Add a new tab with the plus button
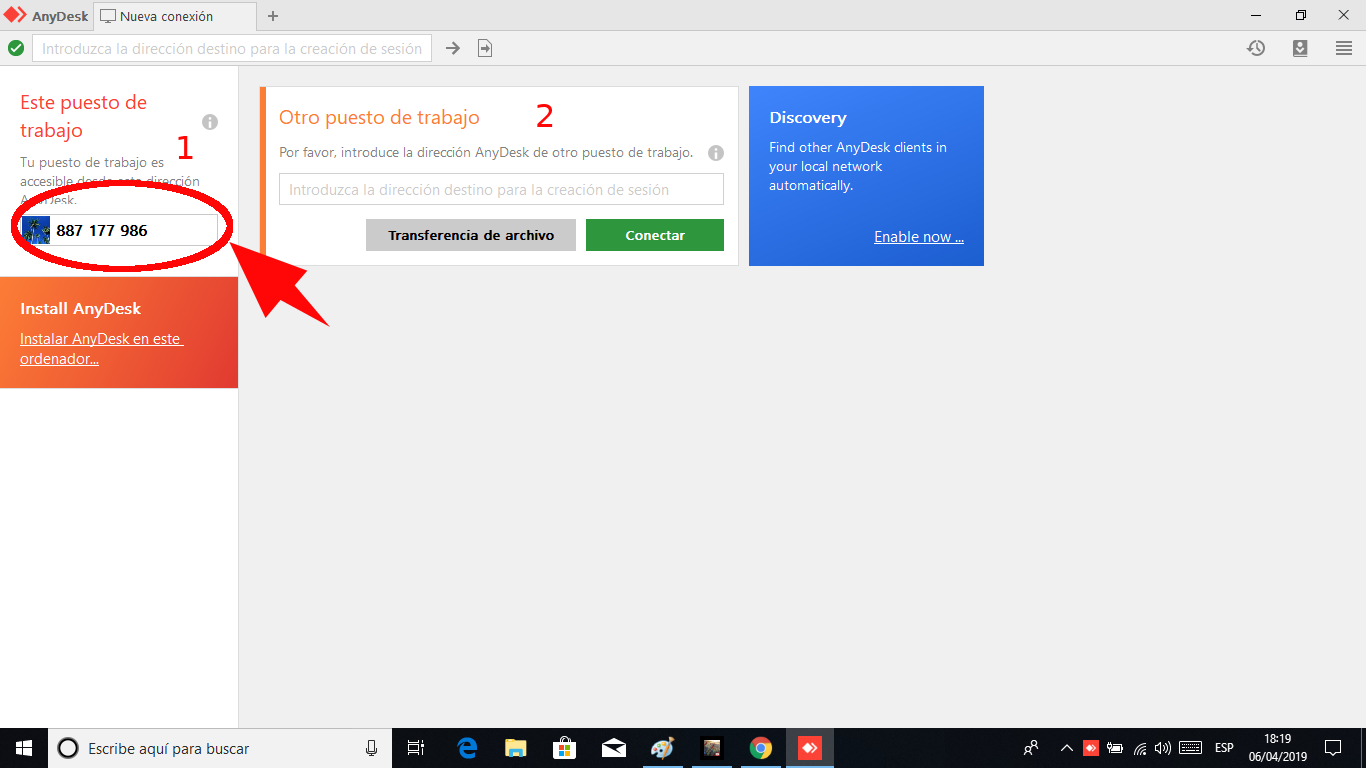The image size is (1366, 768). point(273,16)
